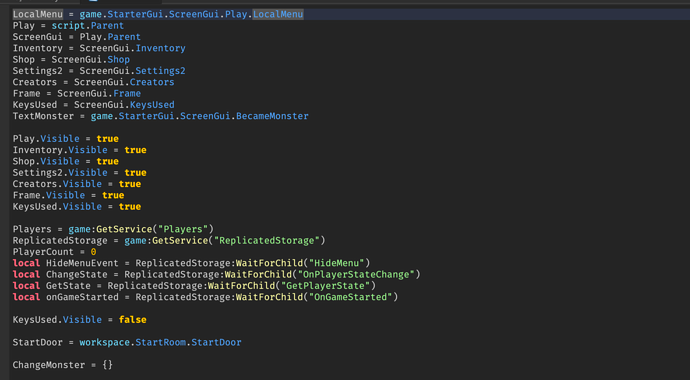Click true in the 'Settings2.Visible = true' line

pyautogui.click(x=135, y=173)
